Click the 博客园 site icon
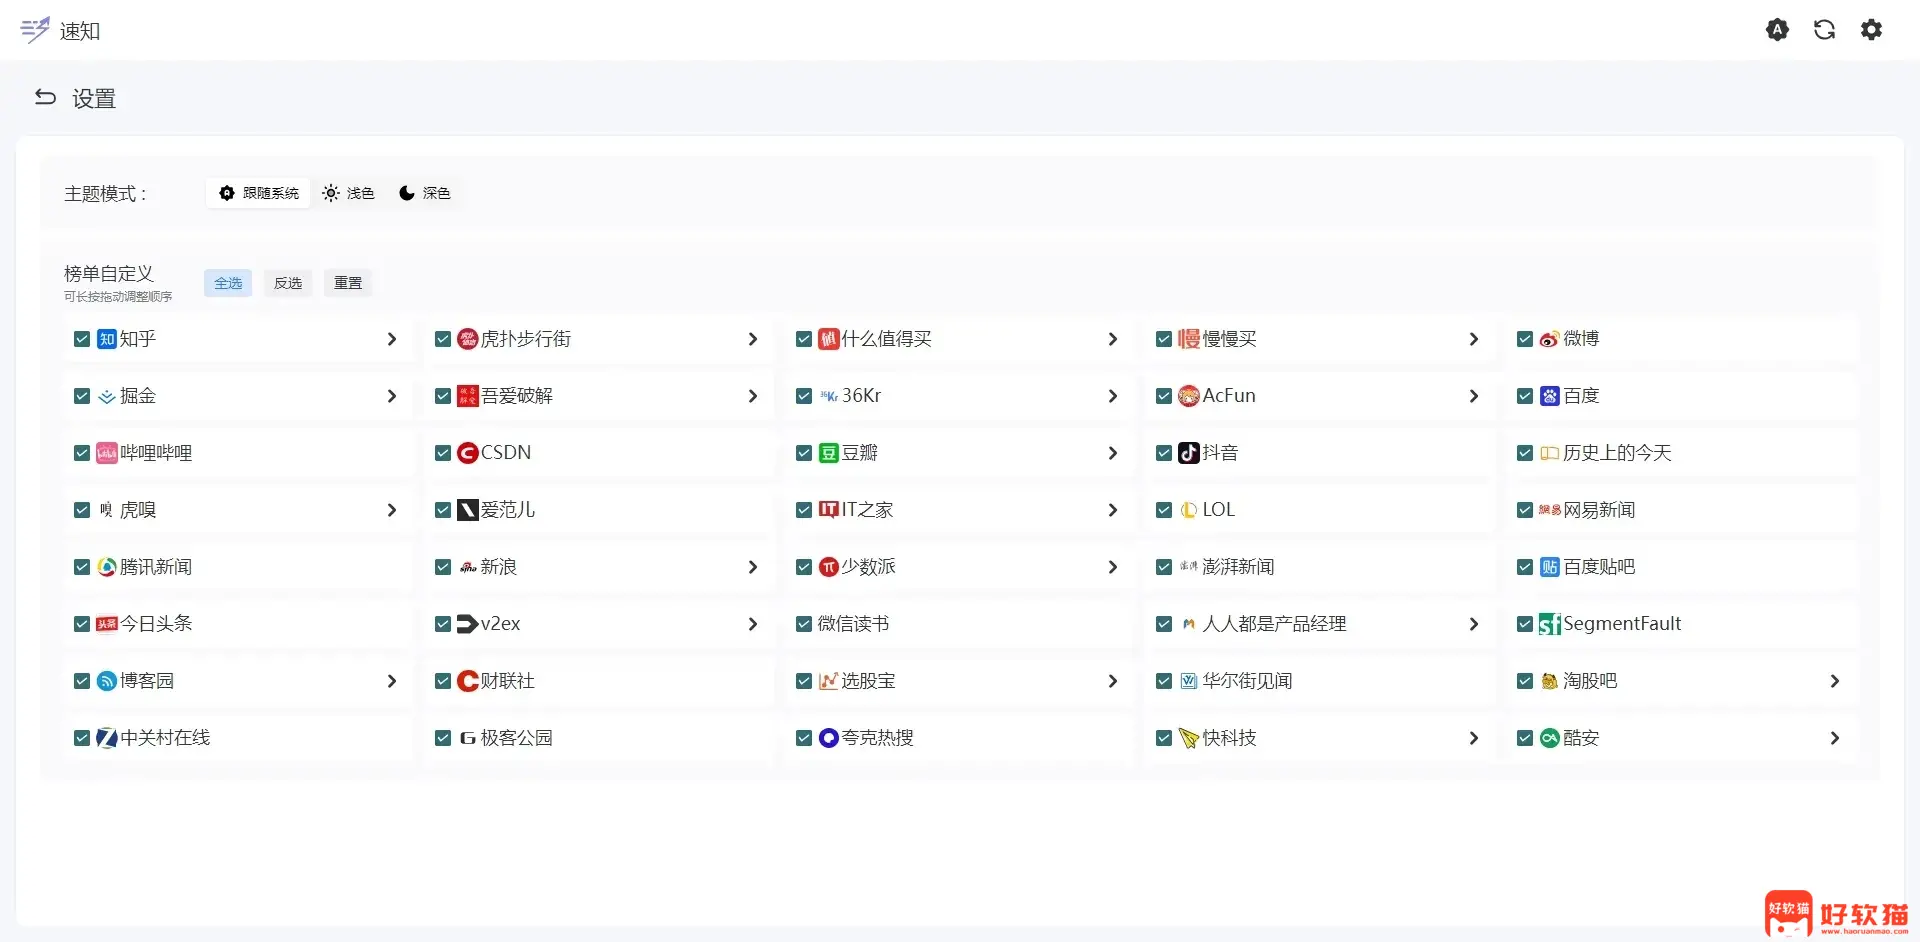1920x942 pixels. click(107, 681)
